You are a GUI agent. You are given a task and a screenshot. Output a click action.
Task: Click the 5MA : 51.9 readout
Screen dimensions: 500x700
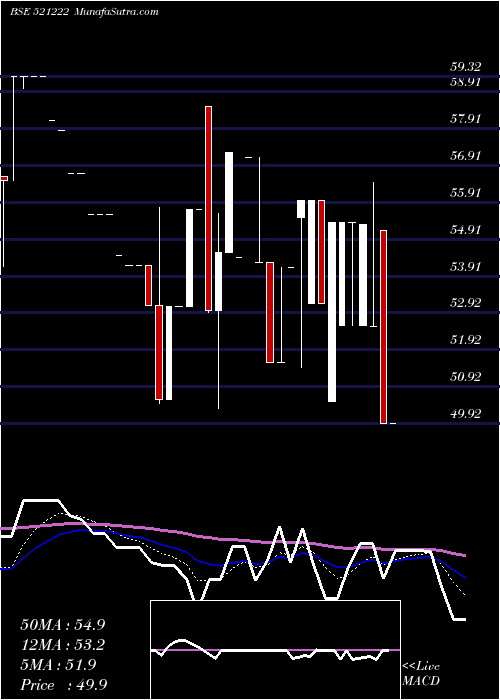[x=58, y=665]
